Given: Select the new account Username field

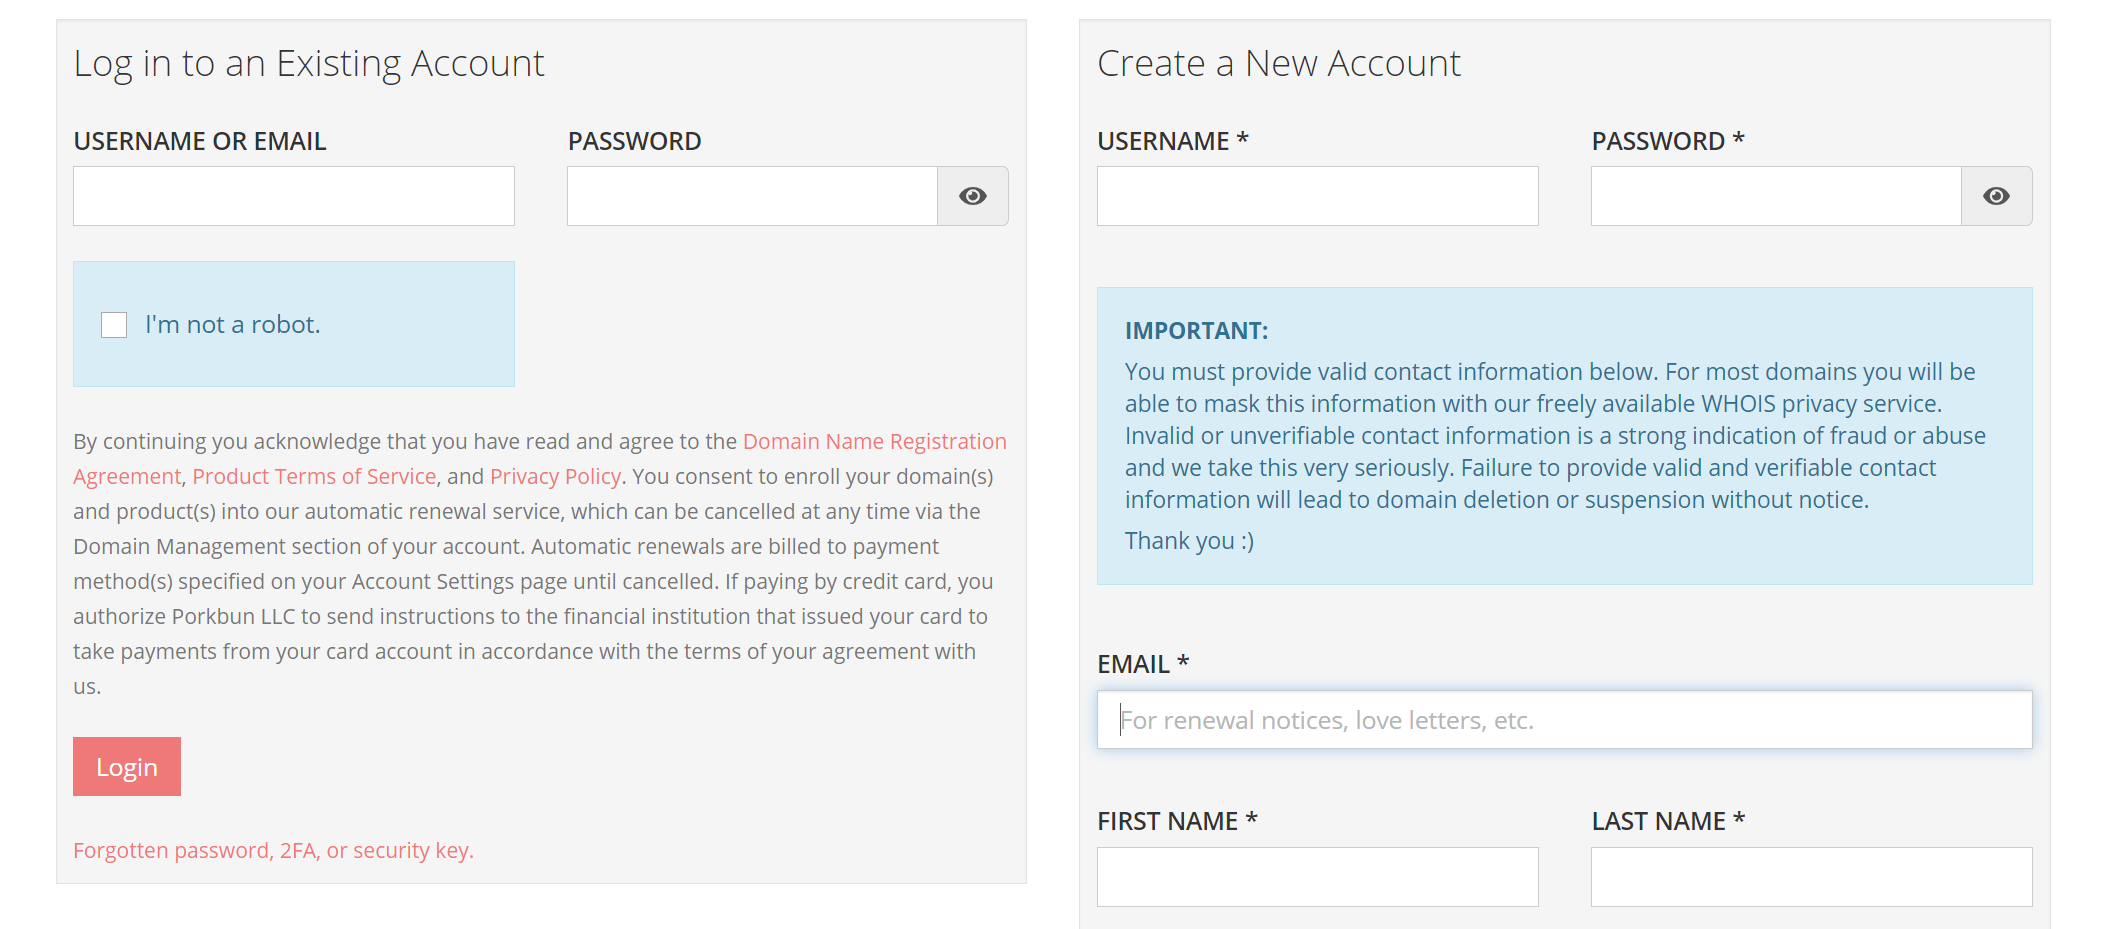Looking at the screenshot, I should click(x=1317, y=196).
